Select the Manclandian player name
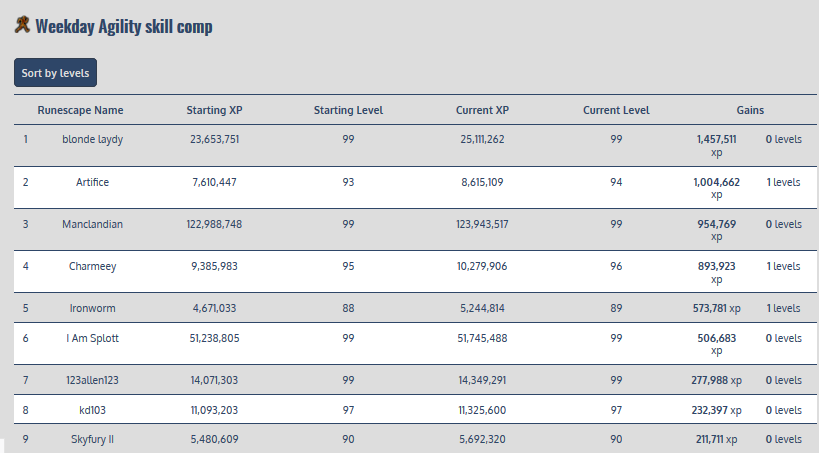This screenshot has width=819, height=453. (92, 224)
